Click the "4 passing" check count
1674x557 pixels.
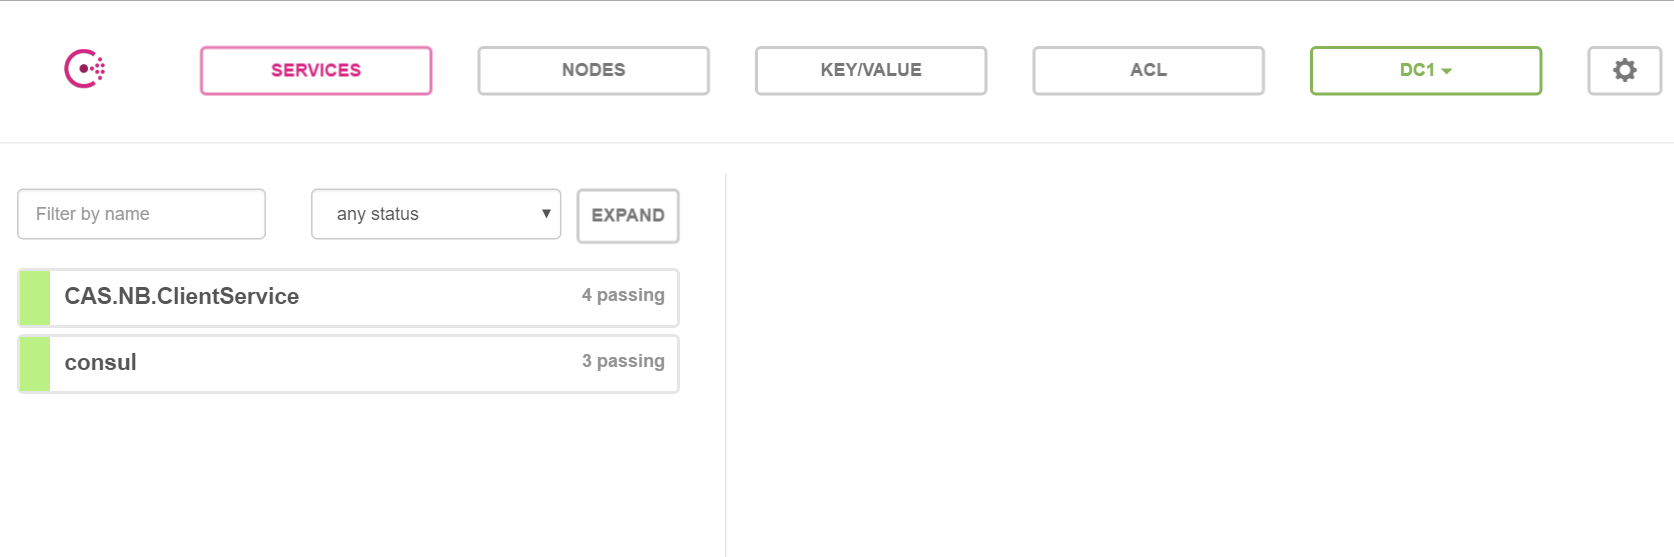[x=623, y=296]
